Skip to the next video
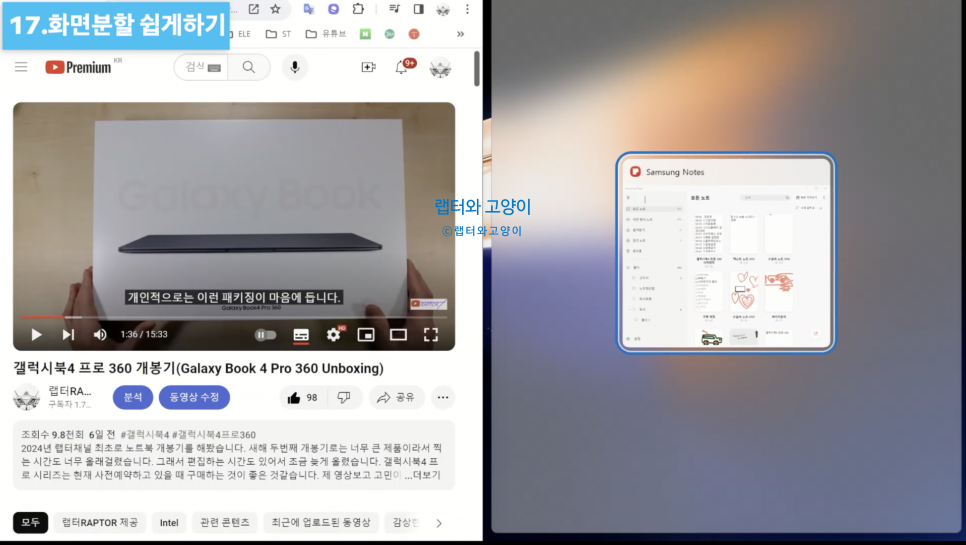Image resolution: width=966 pixels, height=545 pixels. 68,334
